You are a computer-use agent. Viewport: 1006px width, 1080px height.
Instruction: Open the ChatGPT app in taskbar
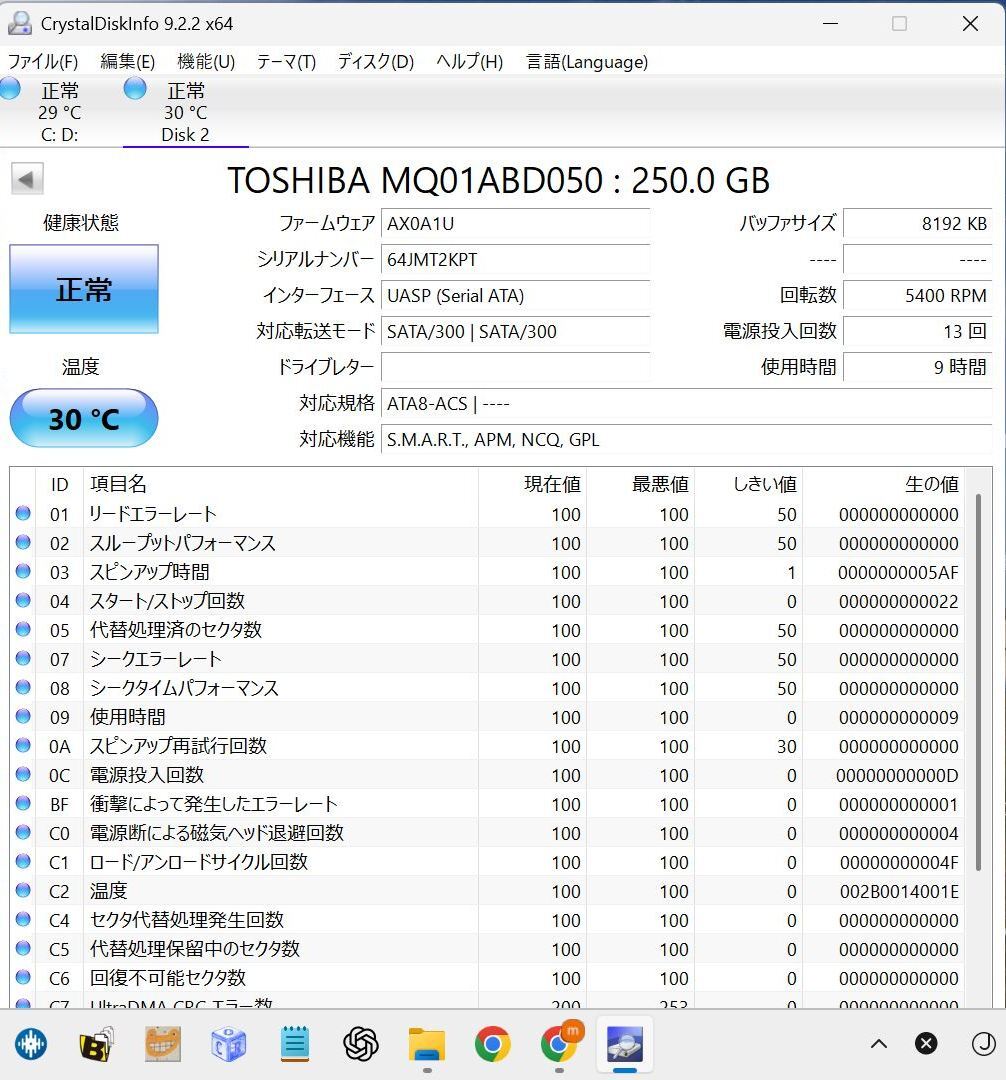click(x=361, y=1044)
